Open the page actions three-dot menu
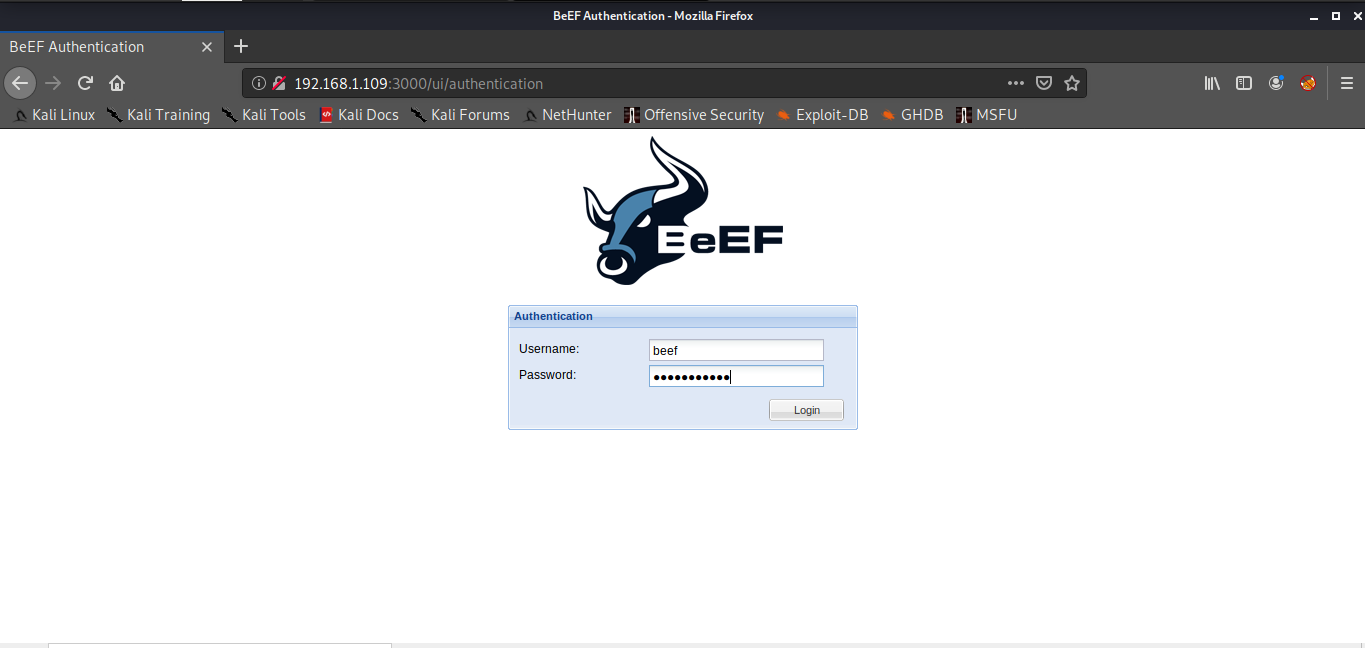 pos(1016,84)
